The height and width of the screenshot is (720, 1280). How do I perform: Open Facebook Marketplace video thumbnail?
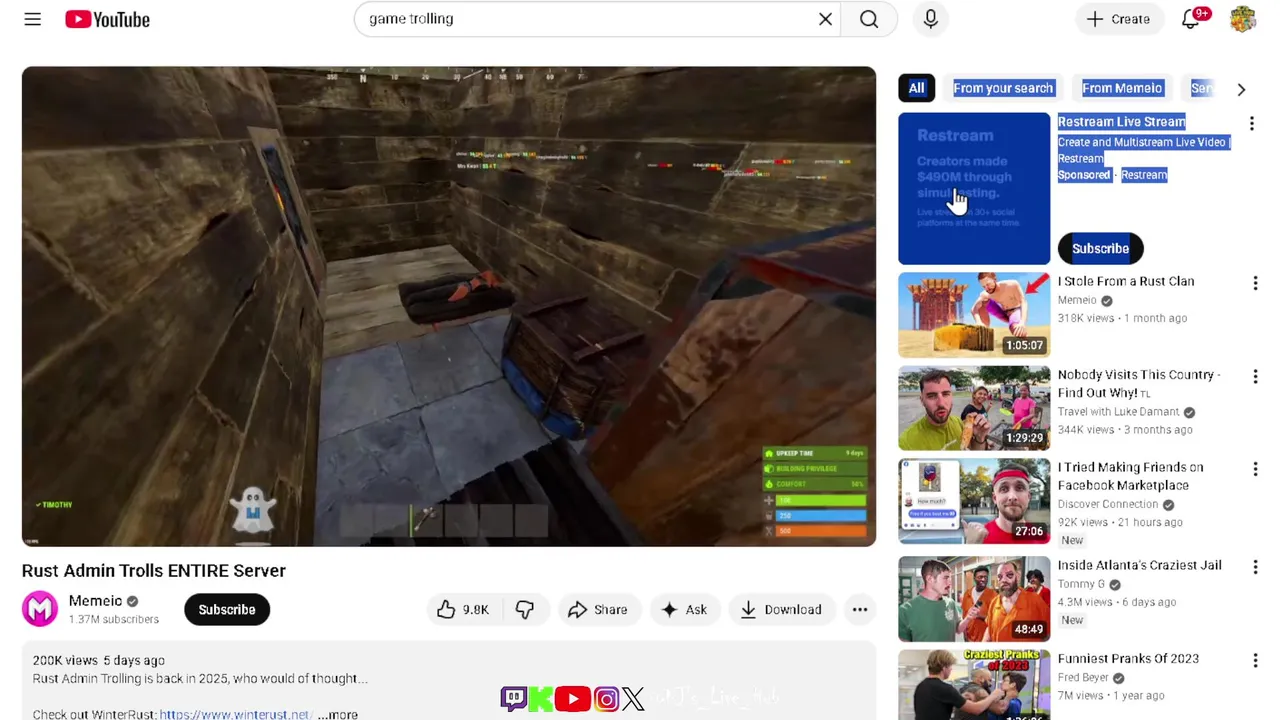(974, 501)
